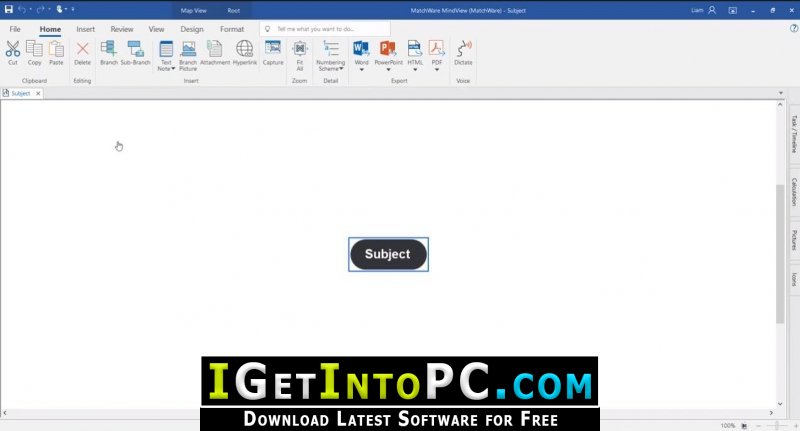800x431 pixels.
Task: Select the Subject root node
Action: (388, 254)
